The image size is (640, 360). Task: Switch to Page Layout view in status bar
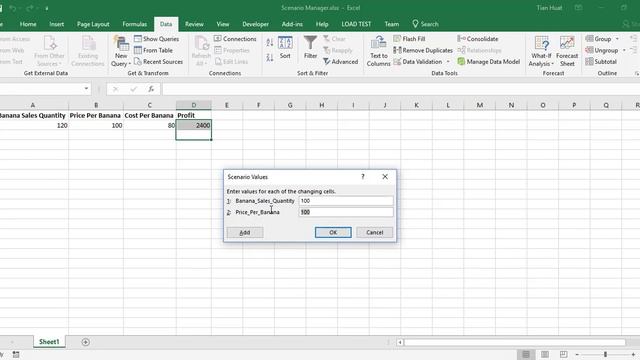point(545,354)
